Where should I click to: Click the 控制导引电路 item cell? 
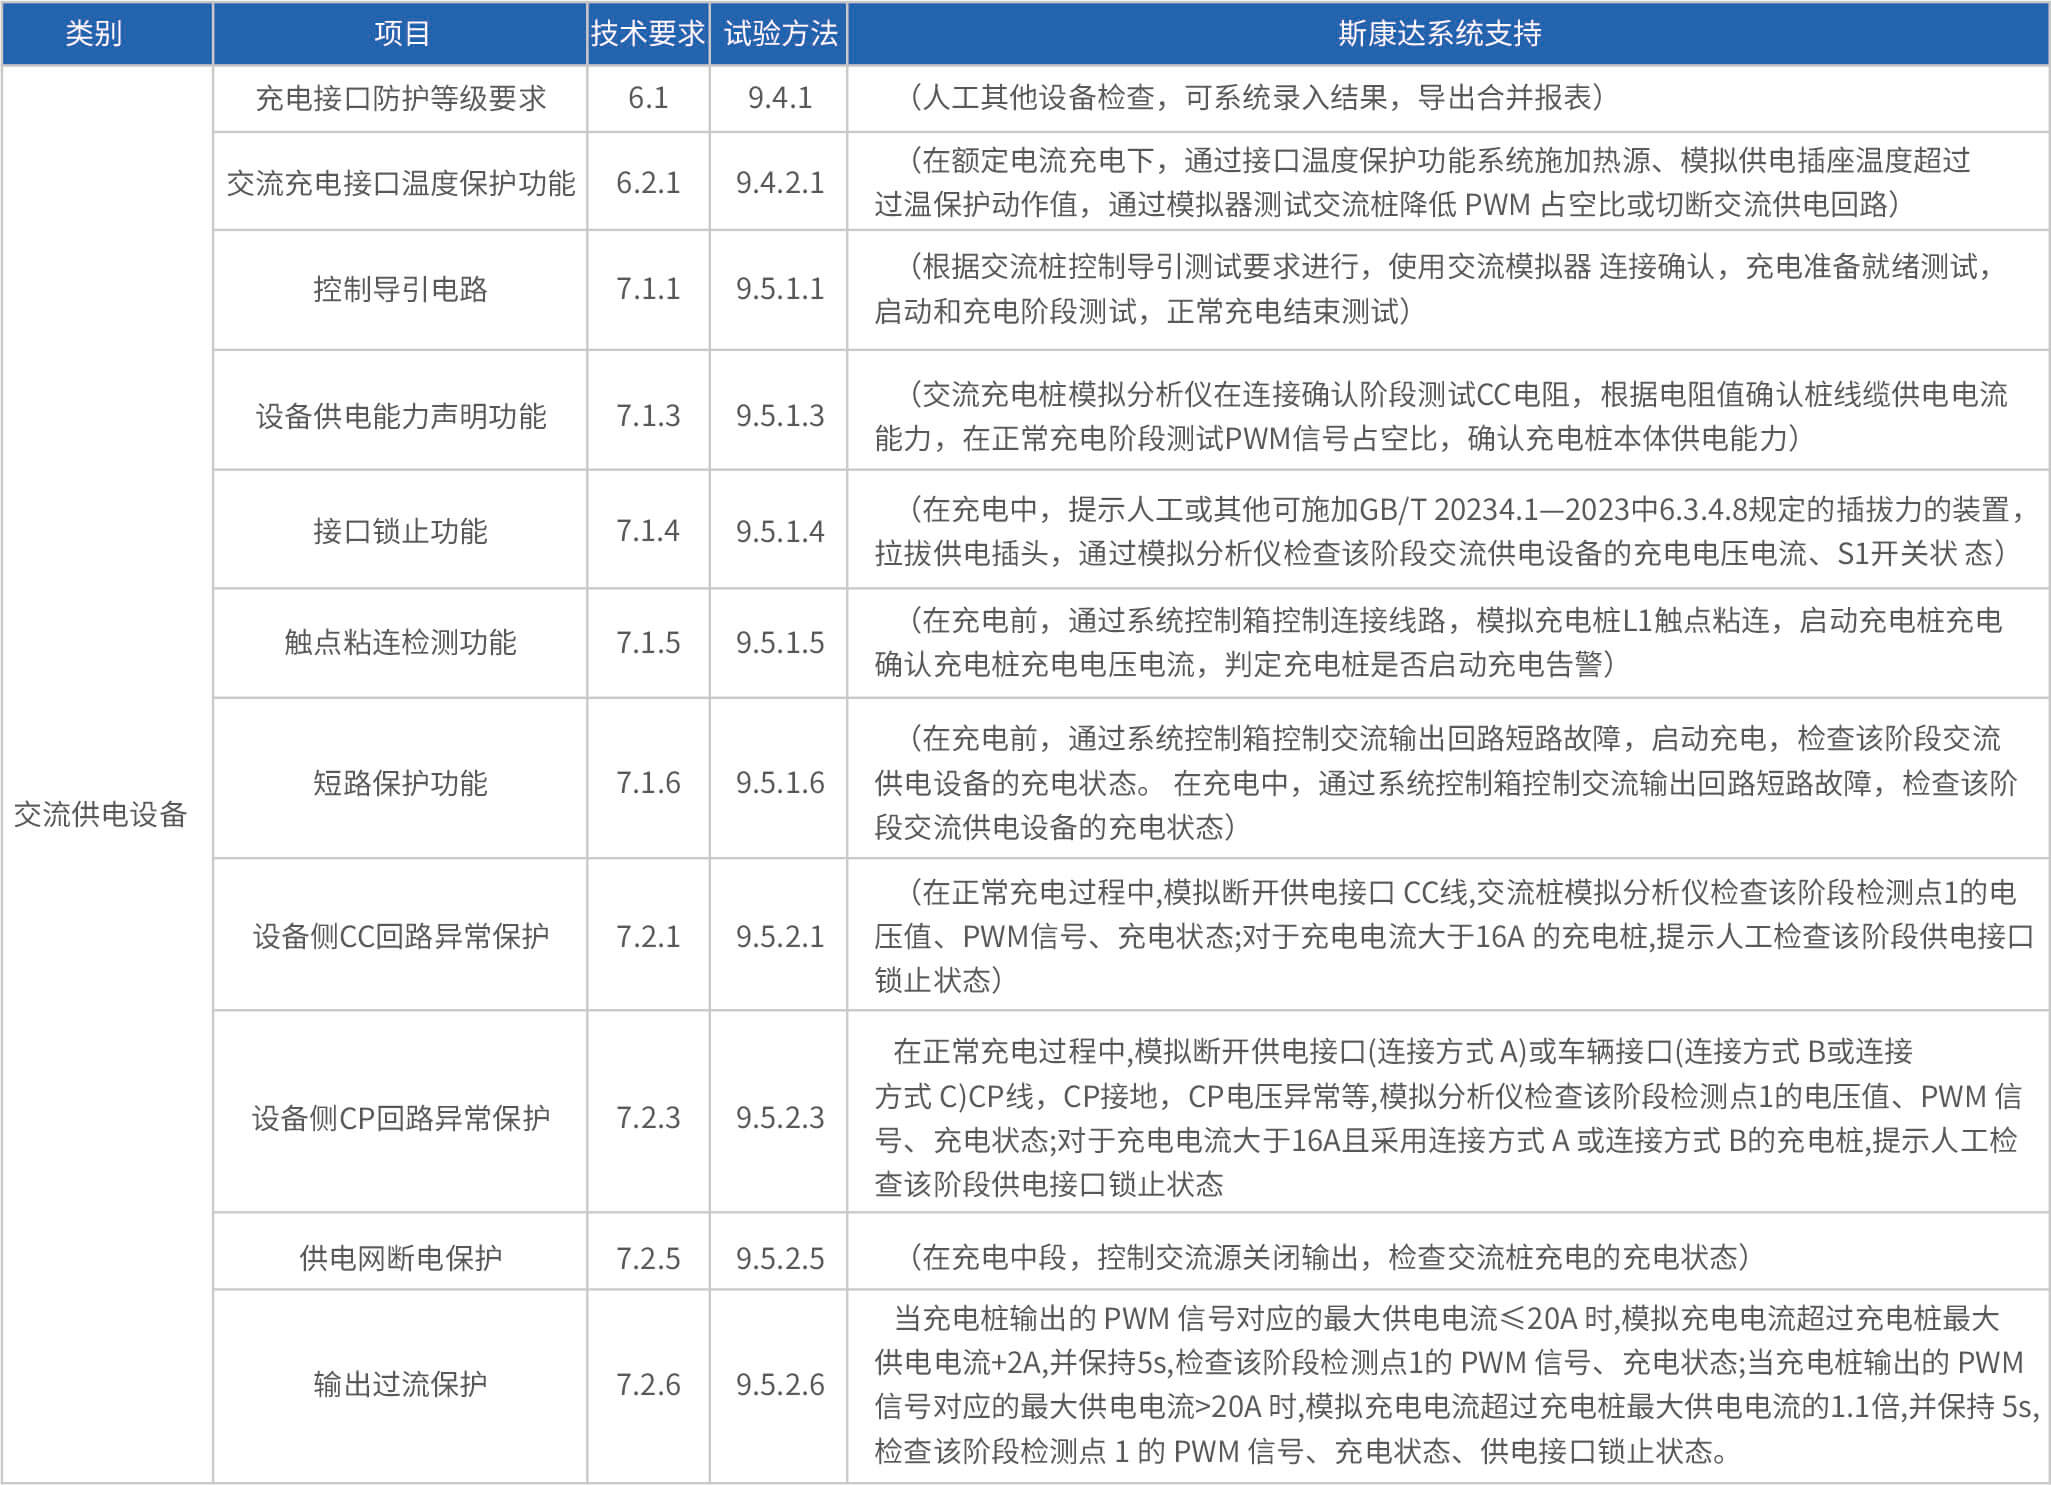(x=400, y=289)
